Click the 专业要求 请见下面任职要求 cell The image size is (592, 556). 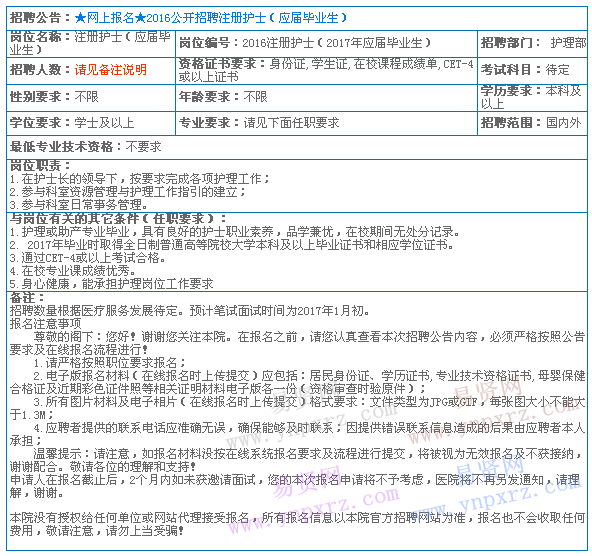tap(326, 123)
